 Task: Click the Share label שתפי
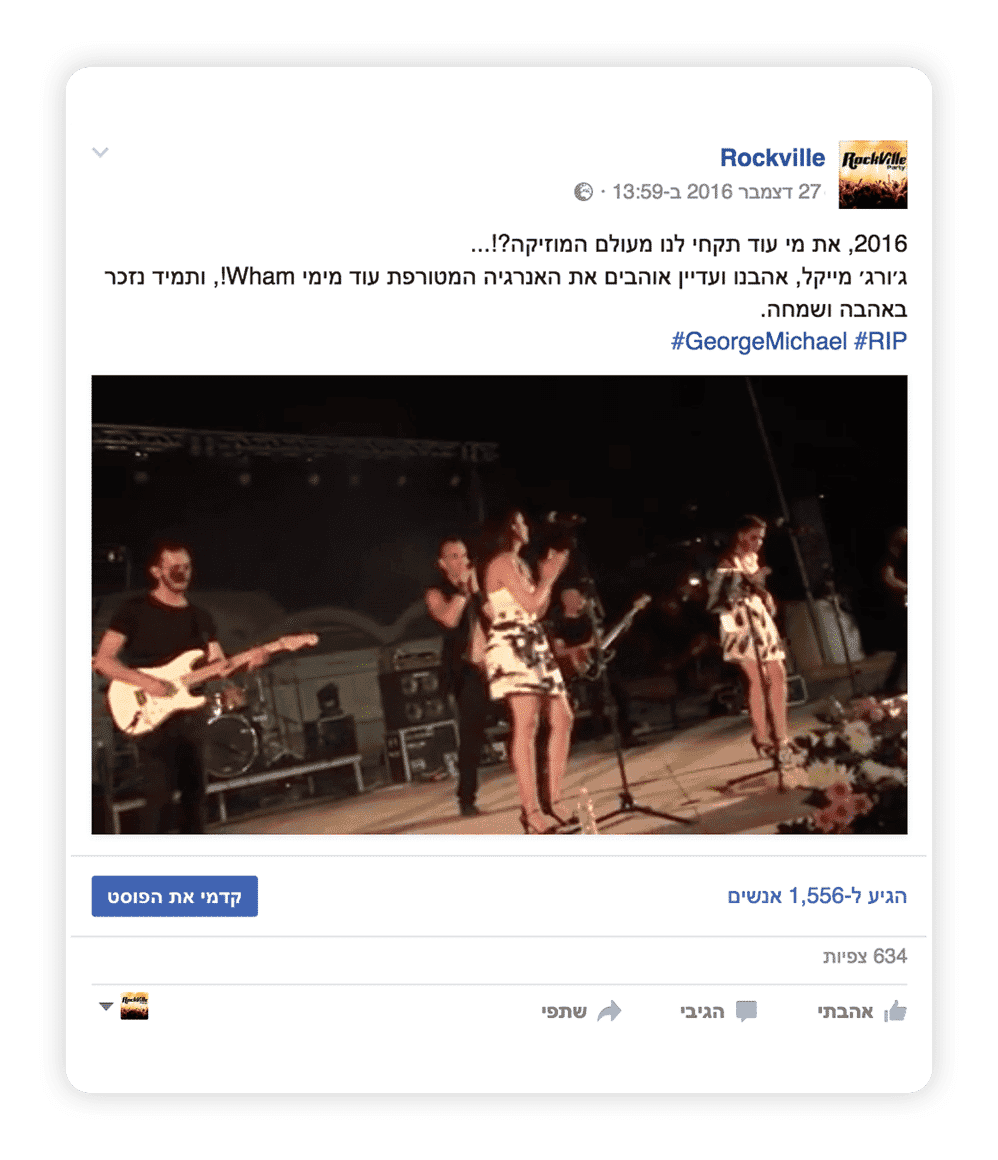click(564, 1011)
